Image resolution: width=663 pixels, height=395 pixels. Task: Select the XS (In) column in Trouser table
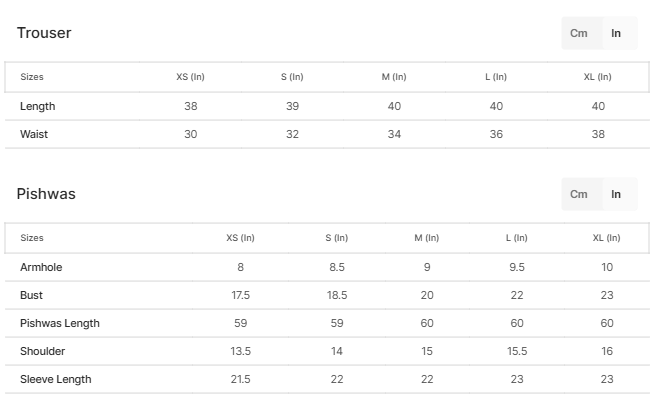(x=190, y=77)
